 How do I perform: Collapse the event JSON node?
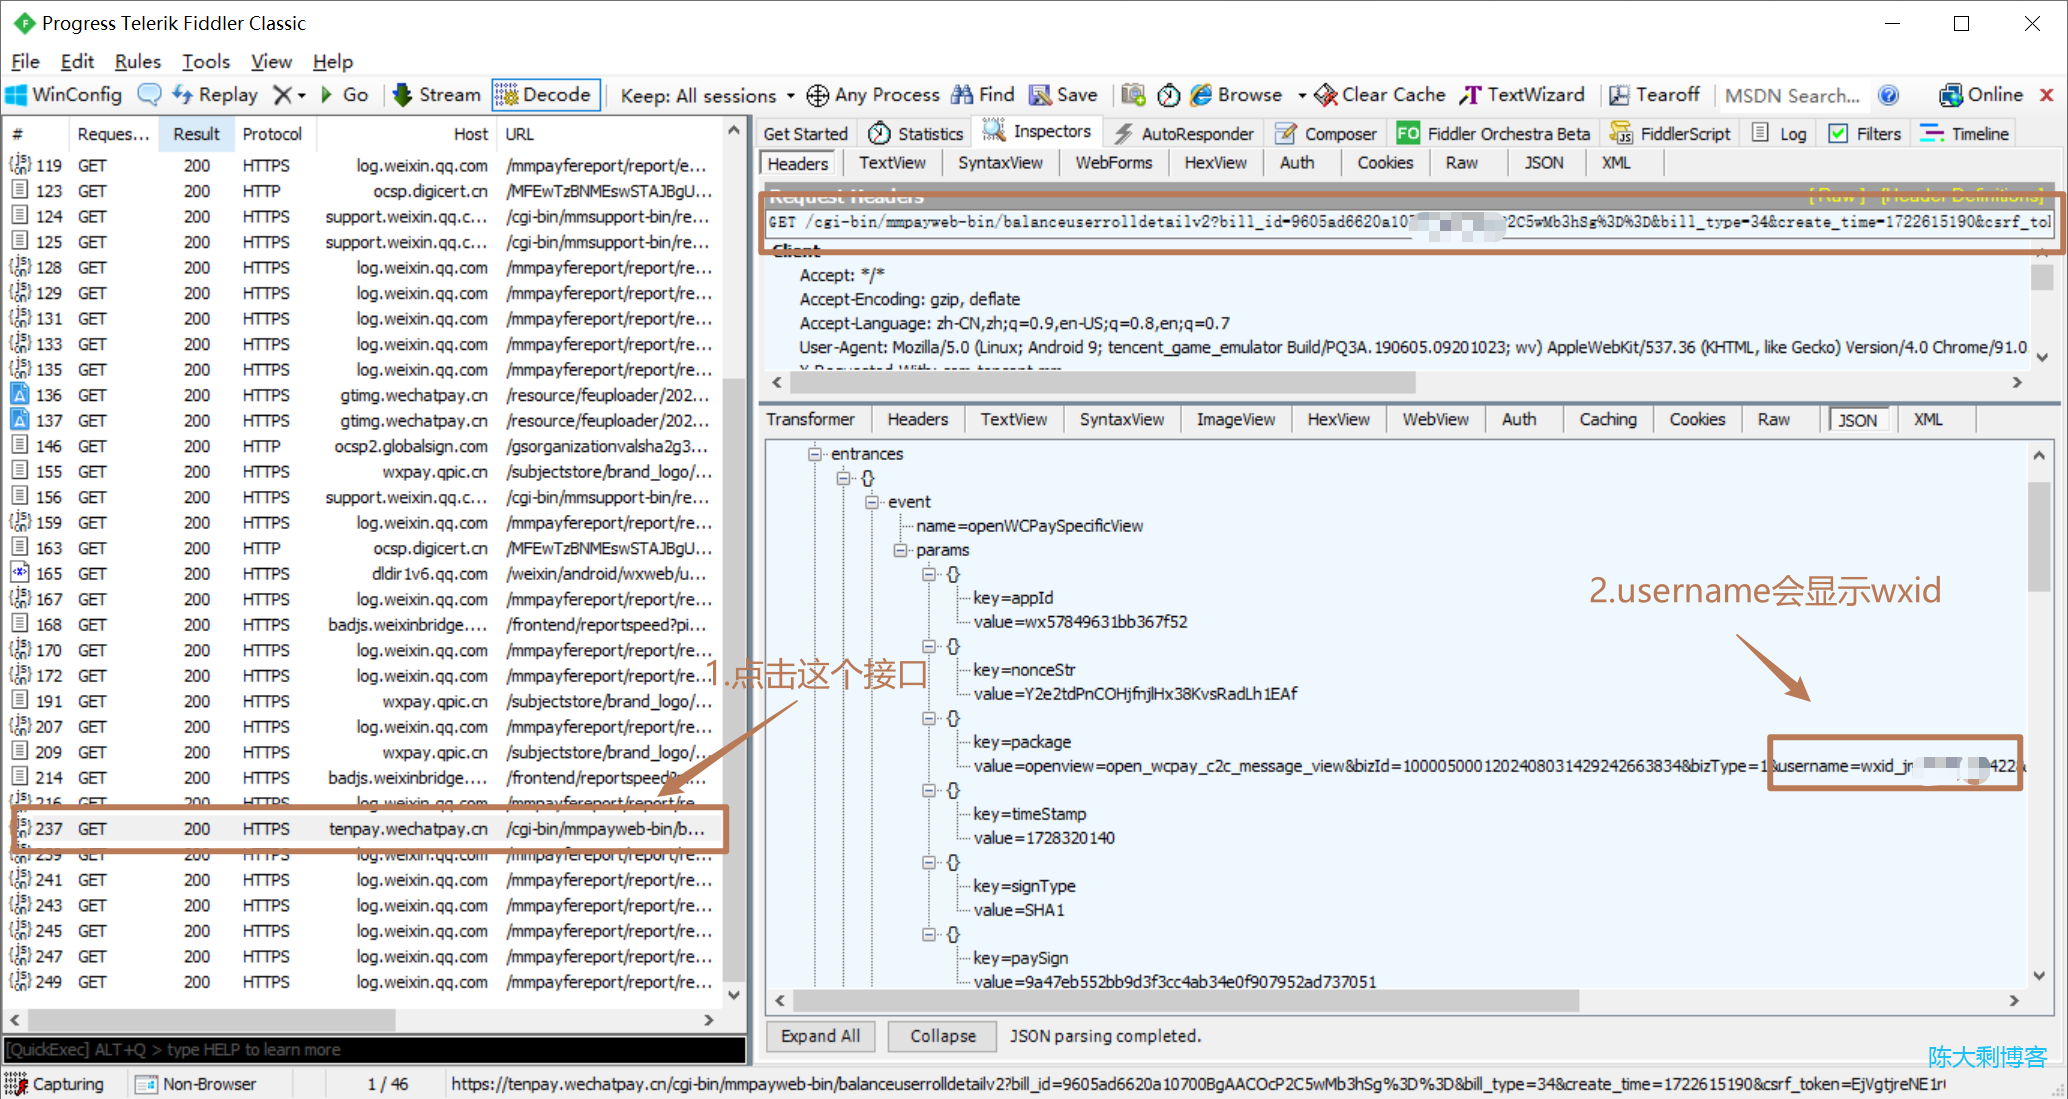[x=872, y=502]
